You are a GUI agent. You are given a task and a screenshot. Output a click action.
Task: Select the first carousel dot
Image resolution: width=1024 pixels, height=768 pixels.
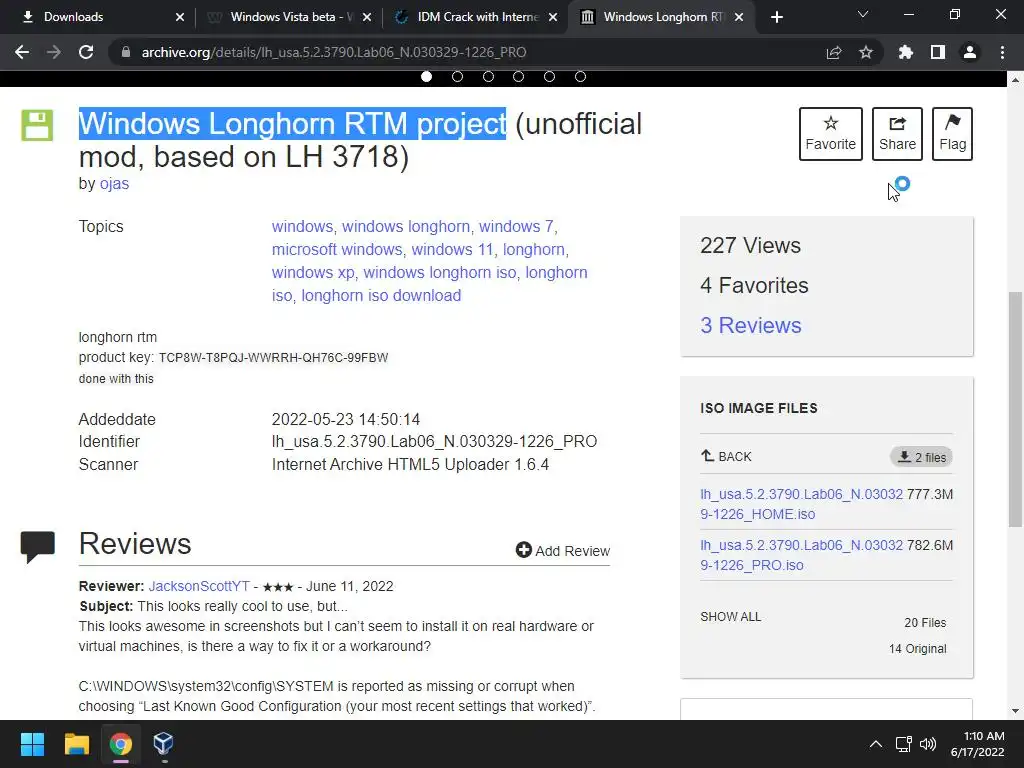coord(426,76)
